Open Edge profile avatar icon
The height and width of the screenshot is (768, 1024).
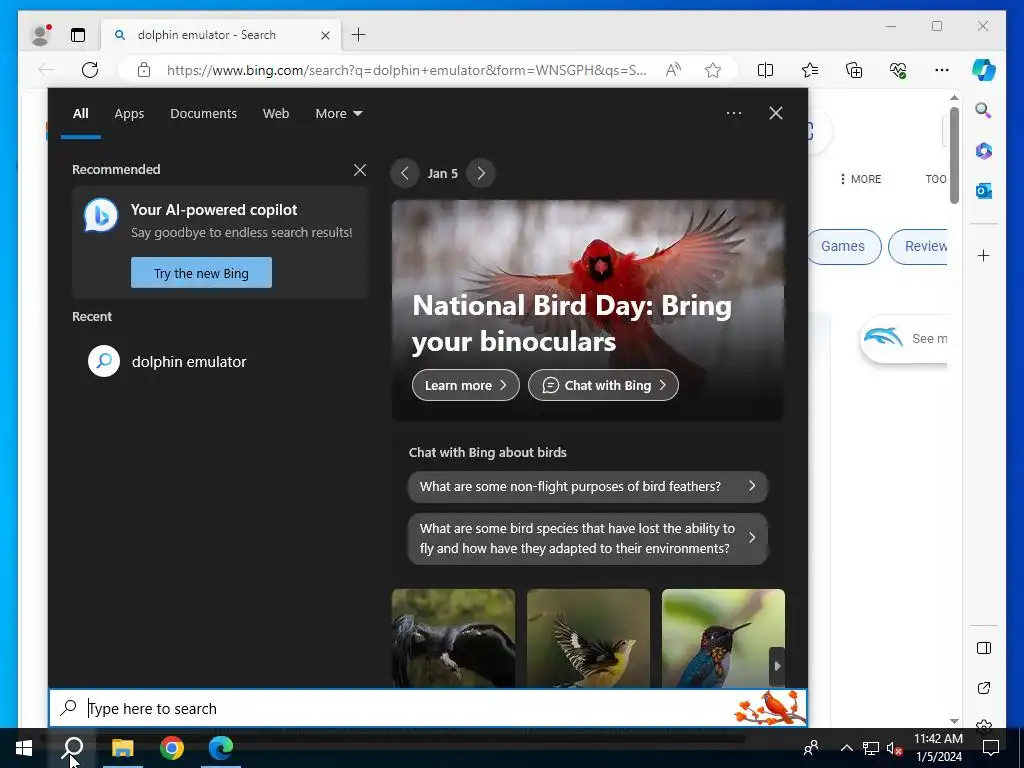tap(40, 35)
